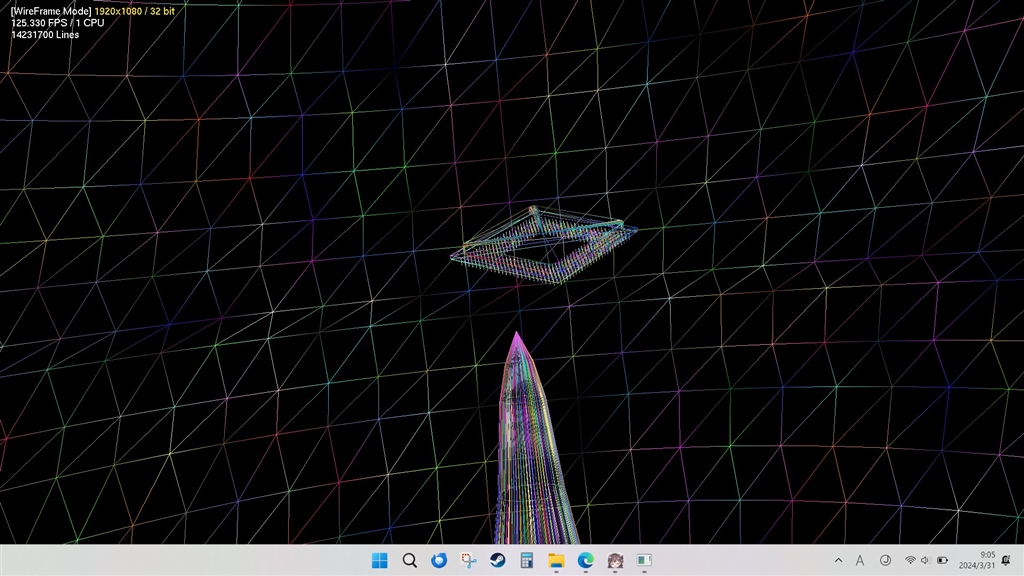Switch to the anime character avatar app
Screen dimensions: 1024x576
pyautogui.click(x=615, y=560)
